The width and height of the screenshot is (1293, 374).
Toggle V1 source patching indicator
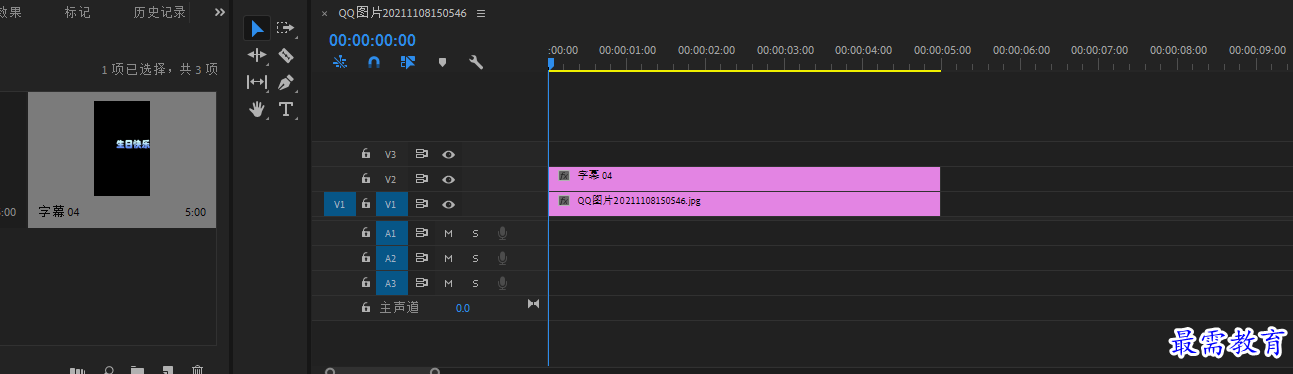[x=339, y=204]
